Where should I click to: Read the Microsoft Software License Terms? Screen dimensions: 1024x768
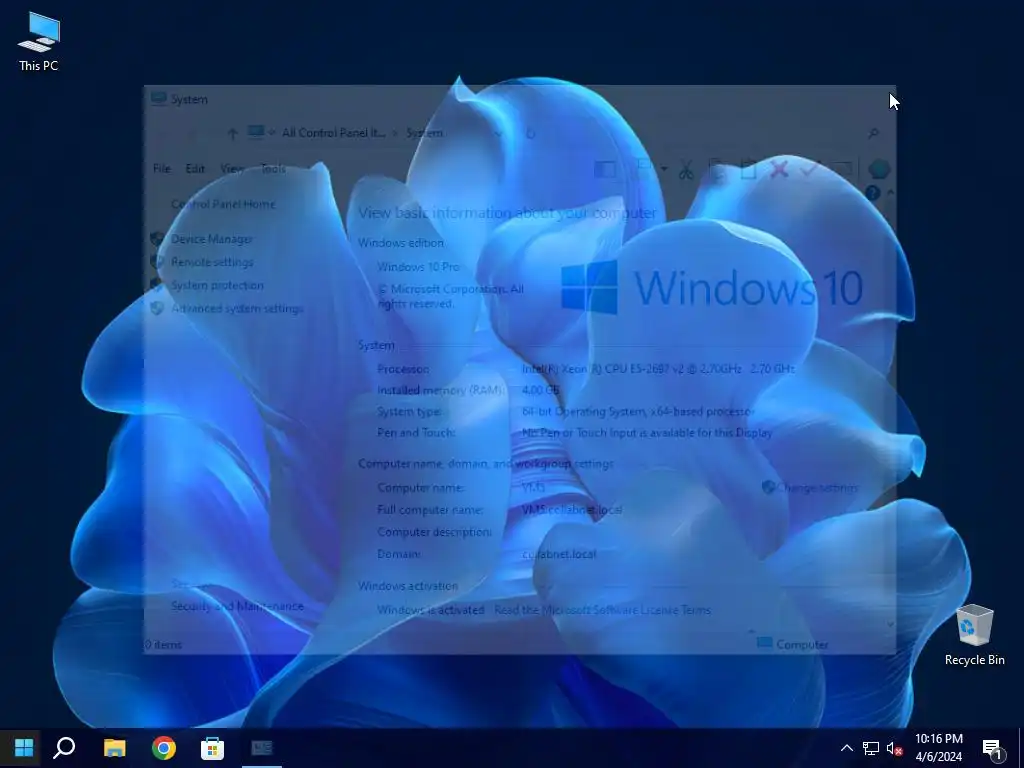point(602,610)
